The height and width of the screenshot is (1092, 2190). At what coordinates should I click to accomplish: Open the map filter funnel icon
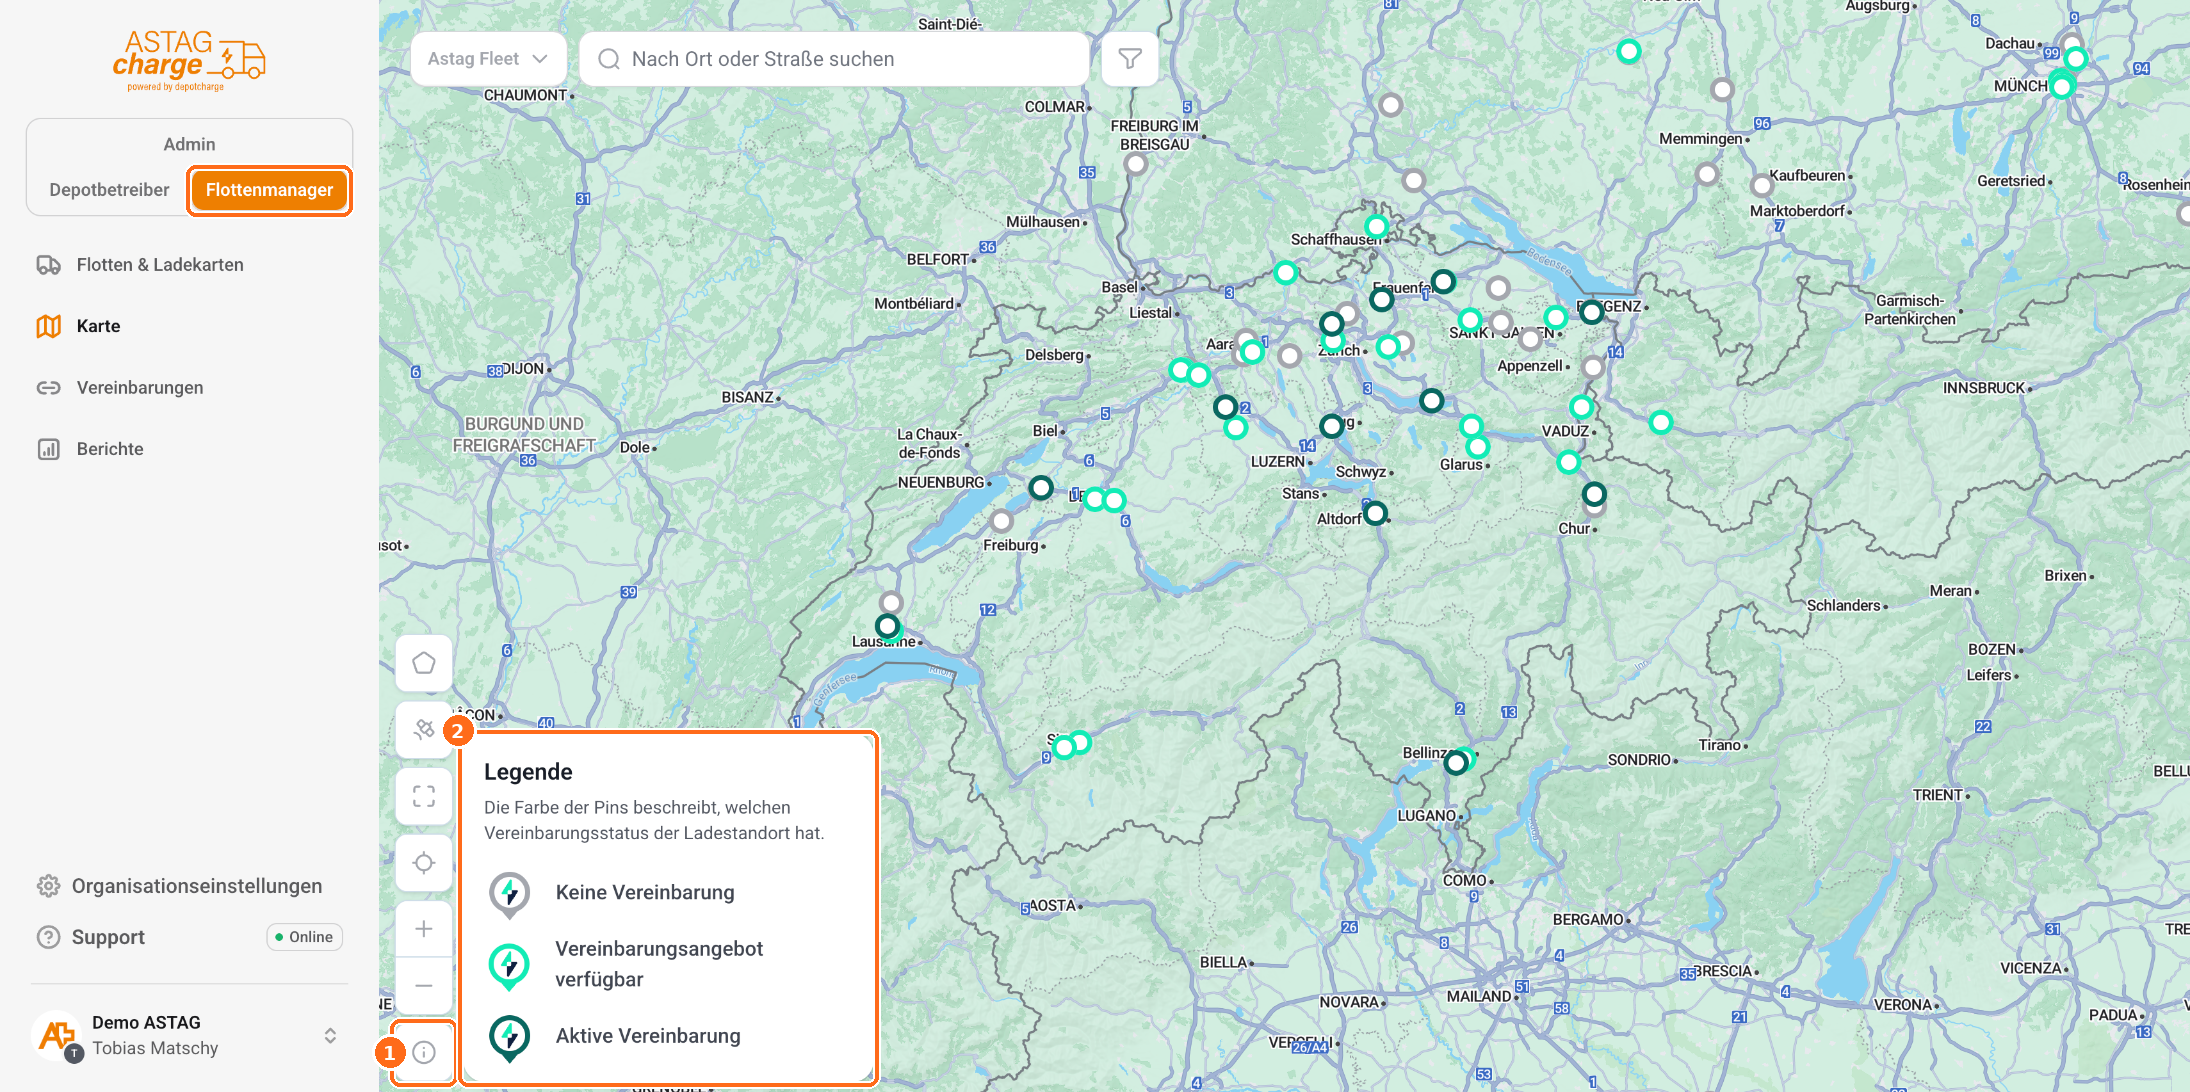[1130, 59]
